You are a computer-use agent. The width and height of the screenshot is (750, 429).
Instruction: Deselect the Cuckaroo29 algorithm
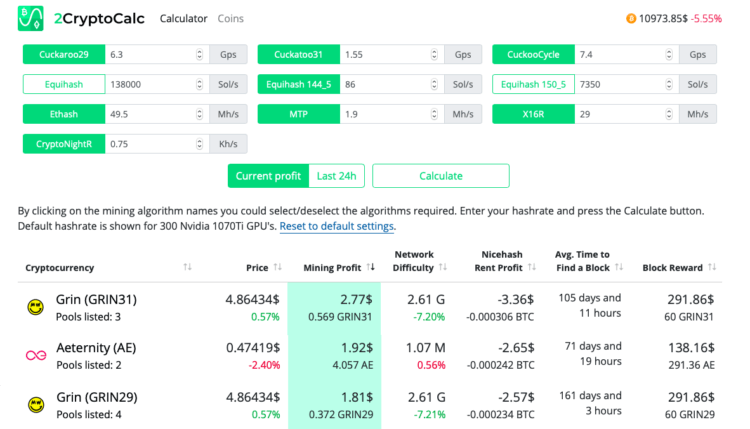[x=64, y=55]
